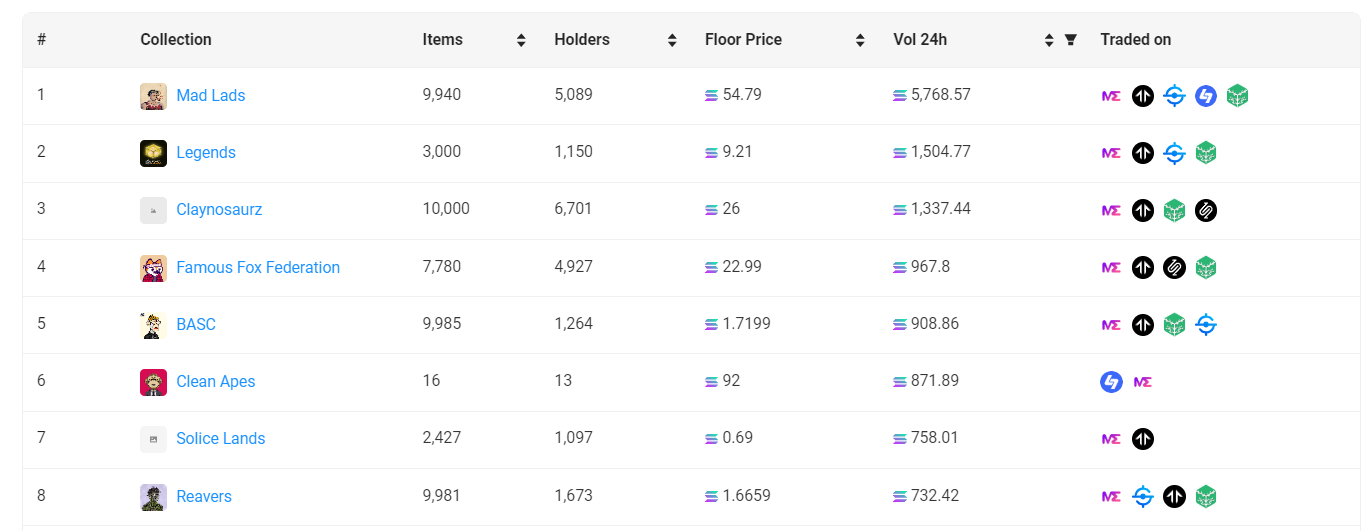Click black chain-link icon for Famous Fox Federation
Image resolution: width=1372 pixels, height=531 pixels.
click(1174, 268)
